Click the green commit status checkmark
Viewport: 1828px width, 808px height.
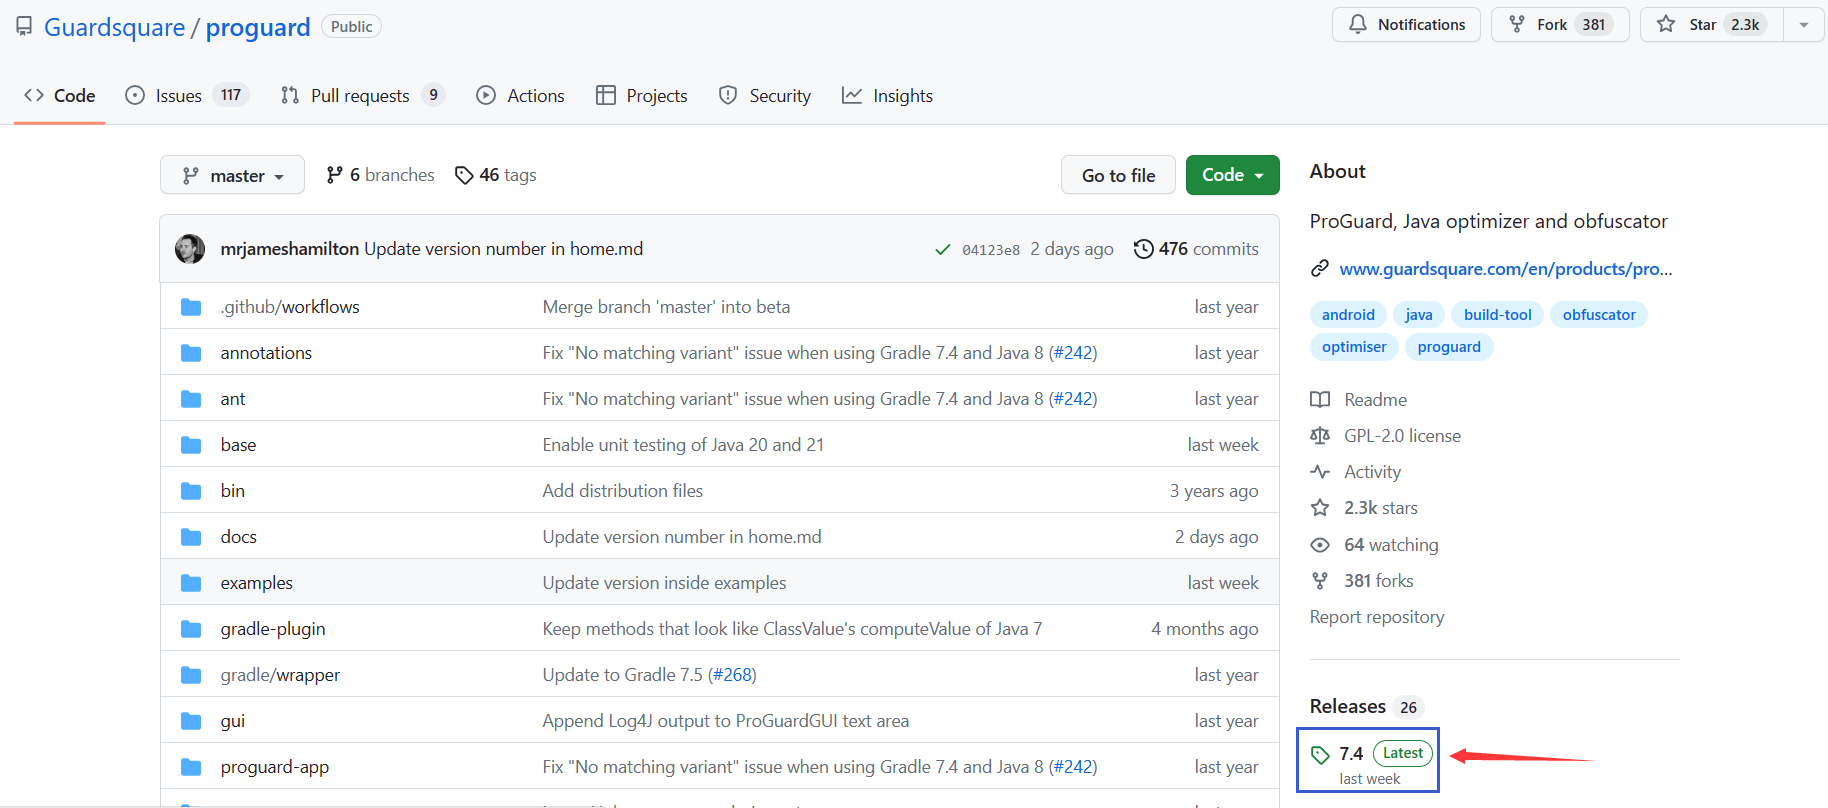942,249
